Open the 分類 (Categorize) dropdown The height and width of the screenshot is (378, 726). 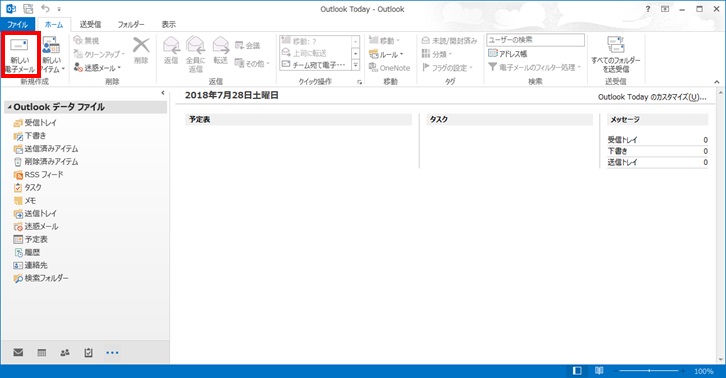pyautogui.click(x=437, y=54)
